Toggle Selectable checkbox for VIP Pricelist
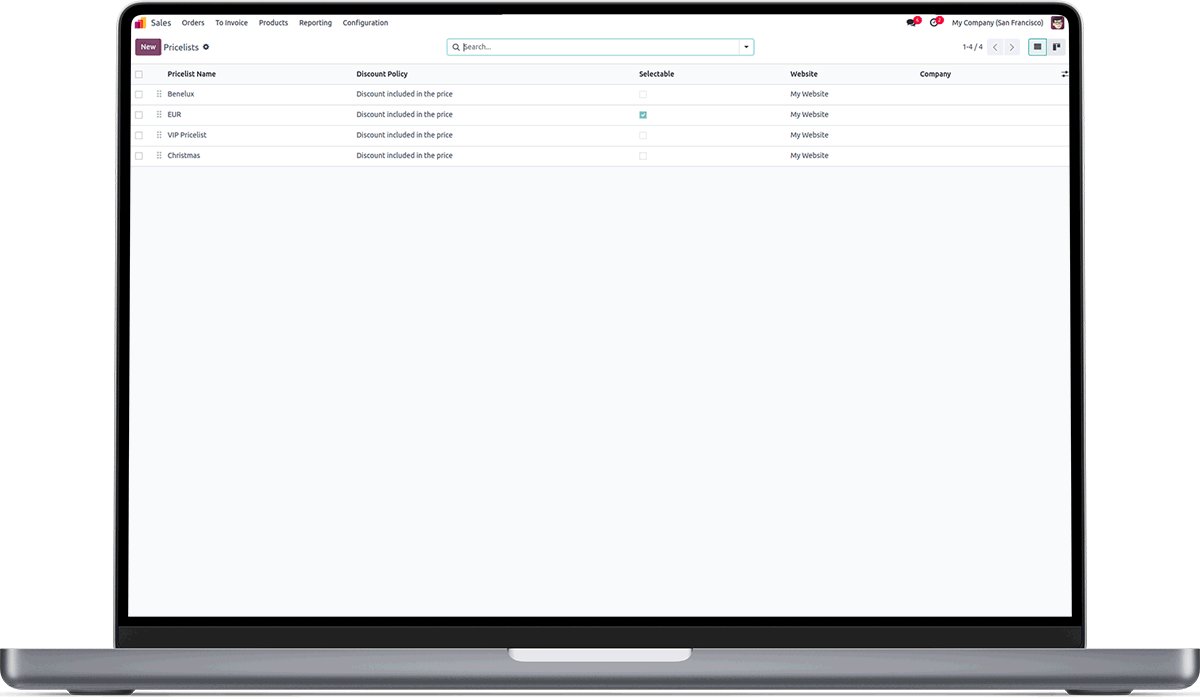The width and height of the screenshot is (1200, 697). pyautogui.click(x=643, y=135)
